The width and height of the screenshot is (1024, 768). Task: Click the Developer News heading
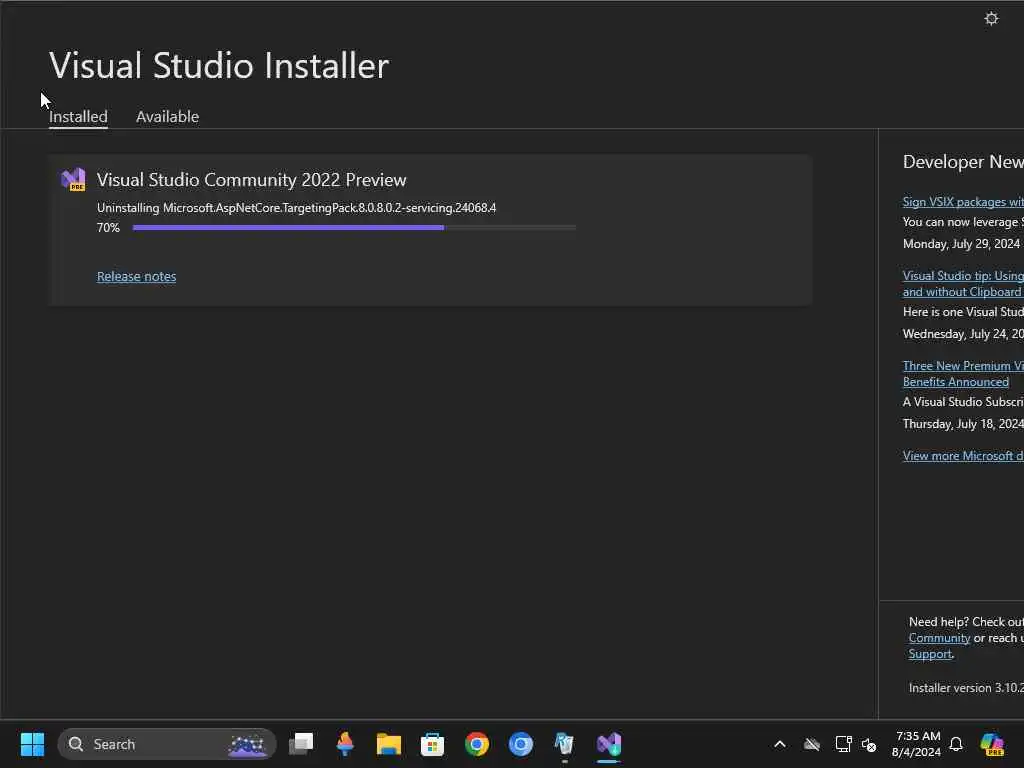(963, 161)
